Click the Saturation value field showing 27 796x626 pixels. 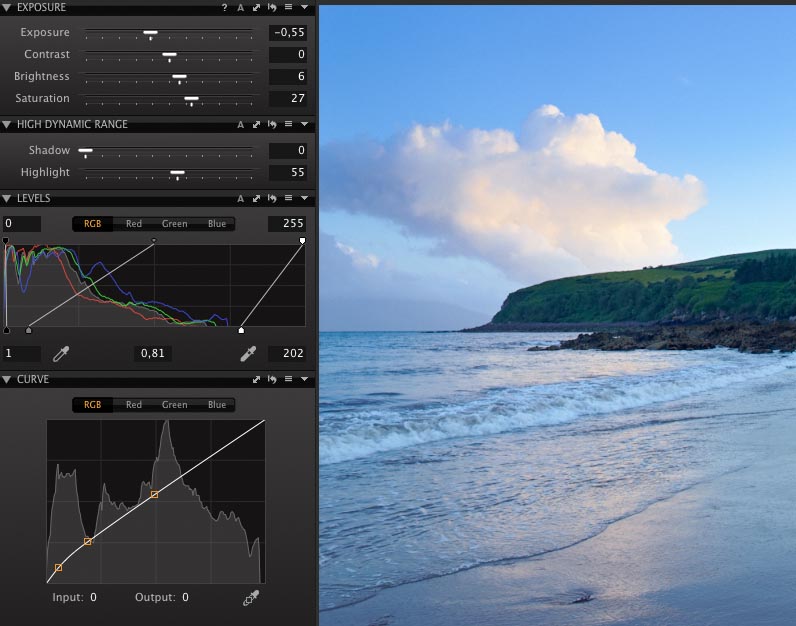click(x=288, y=98)
